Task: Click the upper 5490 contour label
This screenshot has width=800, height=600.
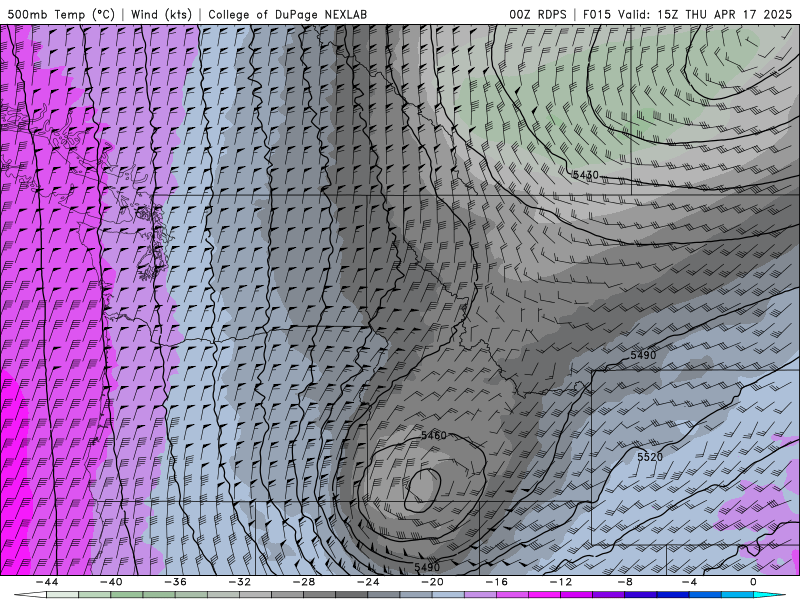Action: pos(643,355)
